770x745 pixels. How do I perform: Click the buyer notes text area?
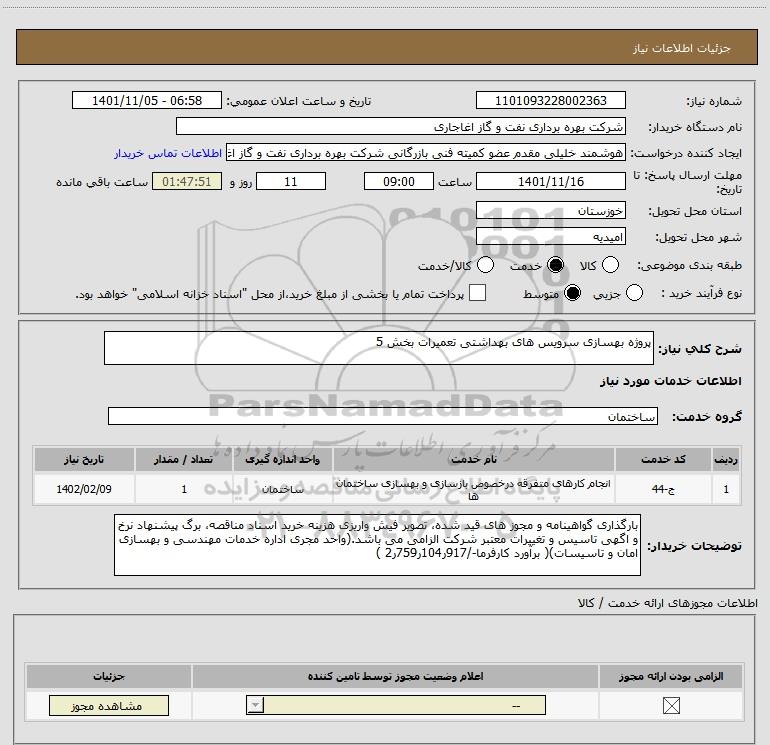pyautogui.click(x=377, y=545)
